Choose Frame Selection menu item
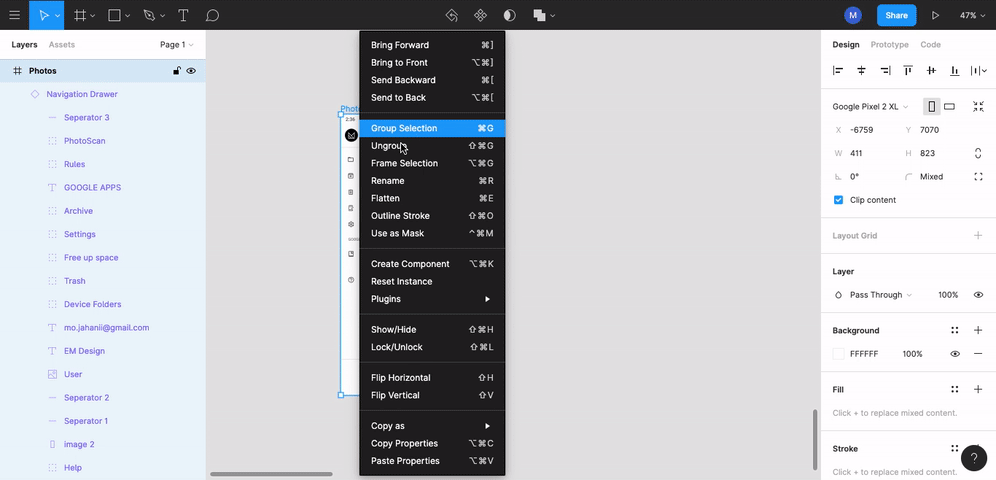Image resolution: width=996 pixels, height=480 pixels. [432, 163]
